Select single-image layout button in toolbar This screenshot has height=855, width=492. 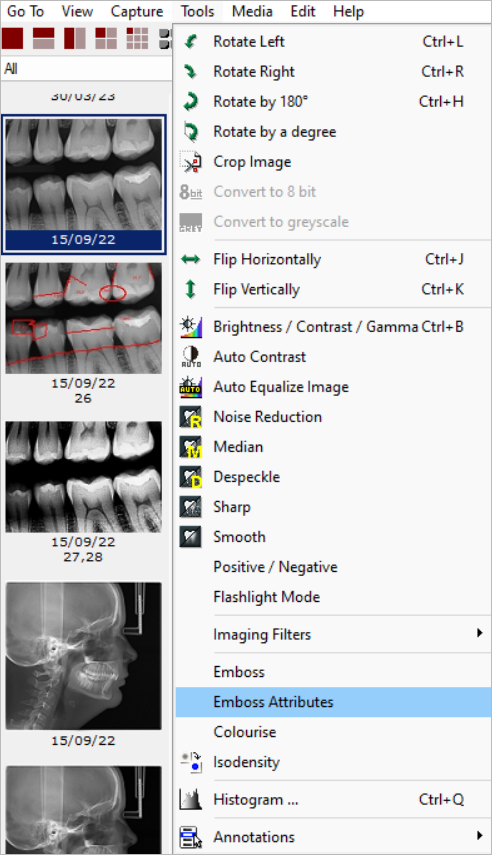click(13, 39)
